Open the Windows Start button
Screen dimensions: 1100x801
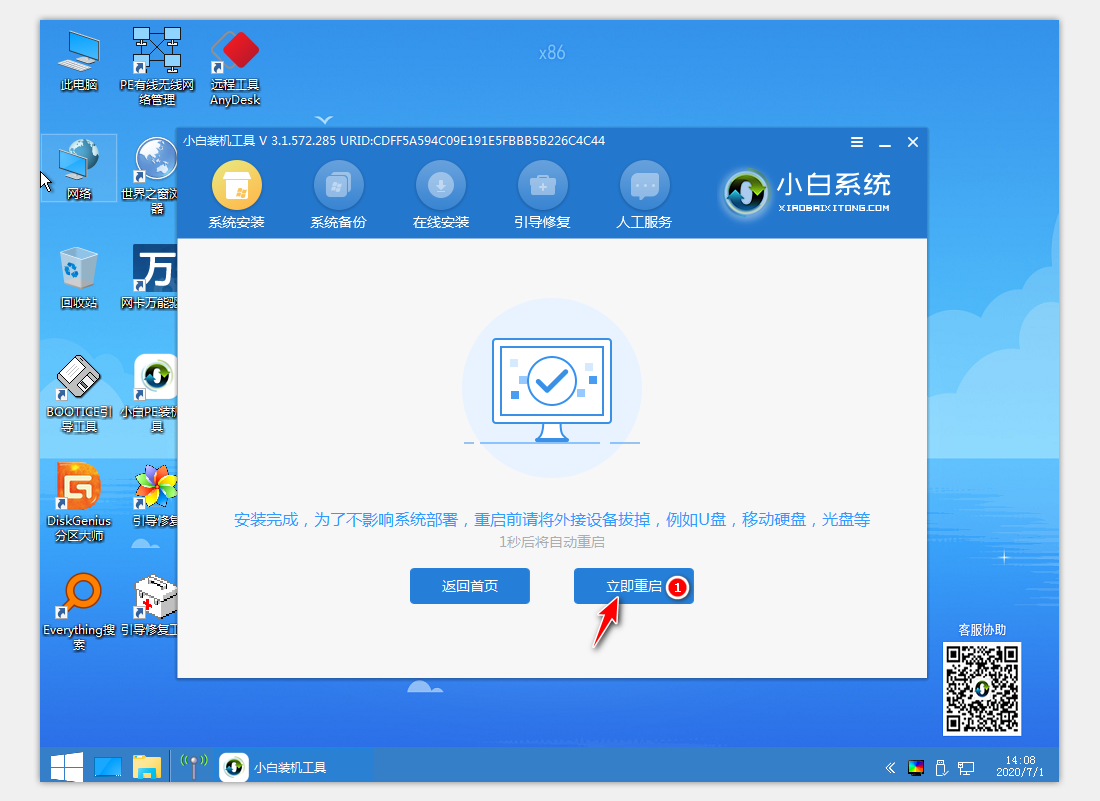click(x=67, y=767)
